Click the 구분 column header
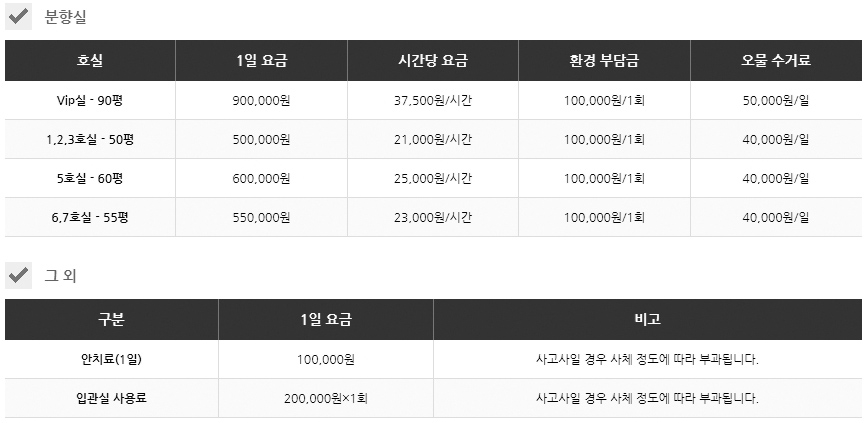Viewport: 868px width, 423px height. pos(112,320)
